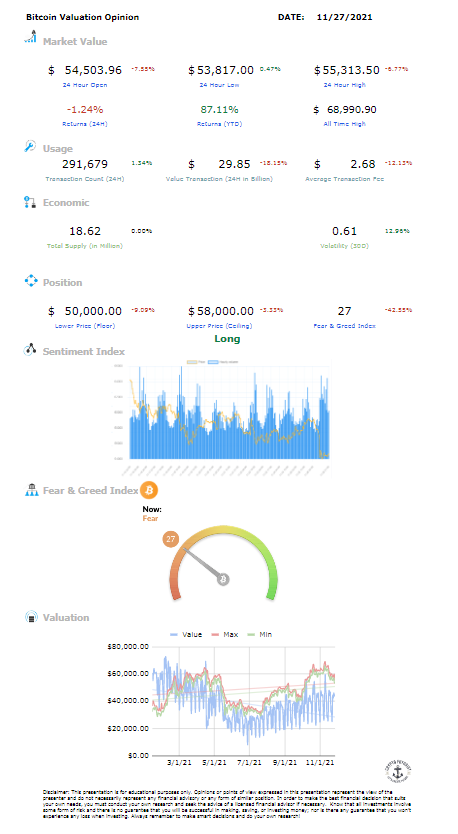458x834 pixels.
Task: Click the Sentiment Index nodes icon
Action: (30, 349)
